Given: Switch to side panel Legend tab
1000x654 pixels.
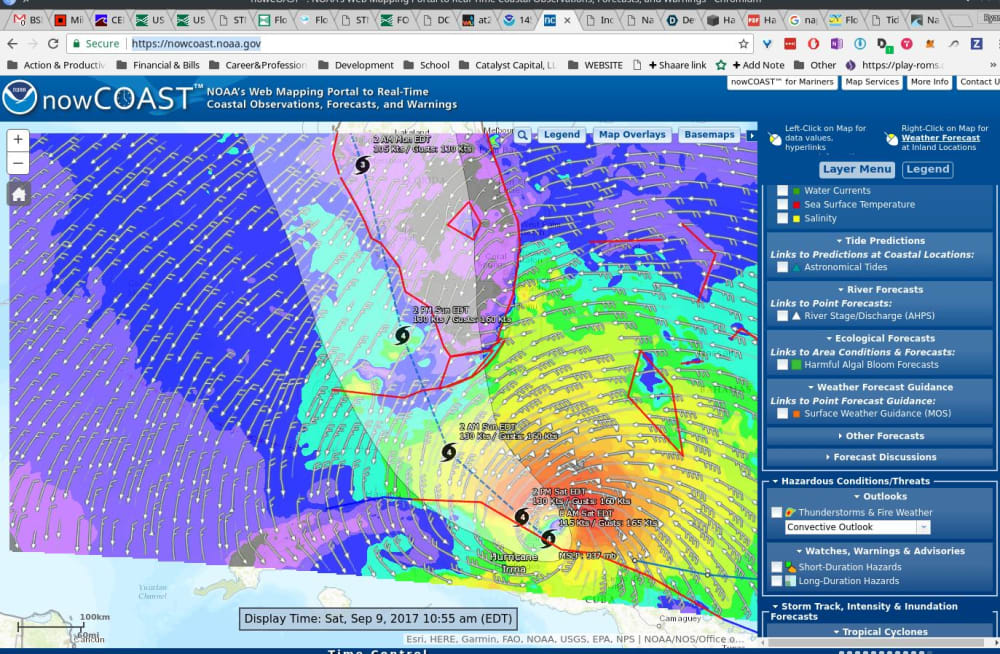Looking at the screenshot, I should (928, 170).
